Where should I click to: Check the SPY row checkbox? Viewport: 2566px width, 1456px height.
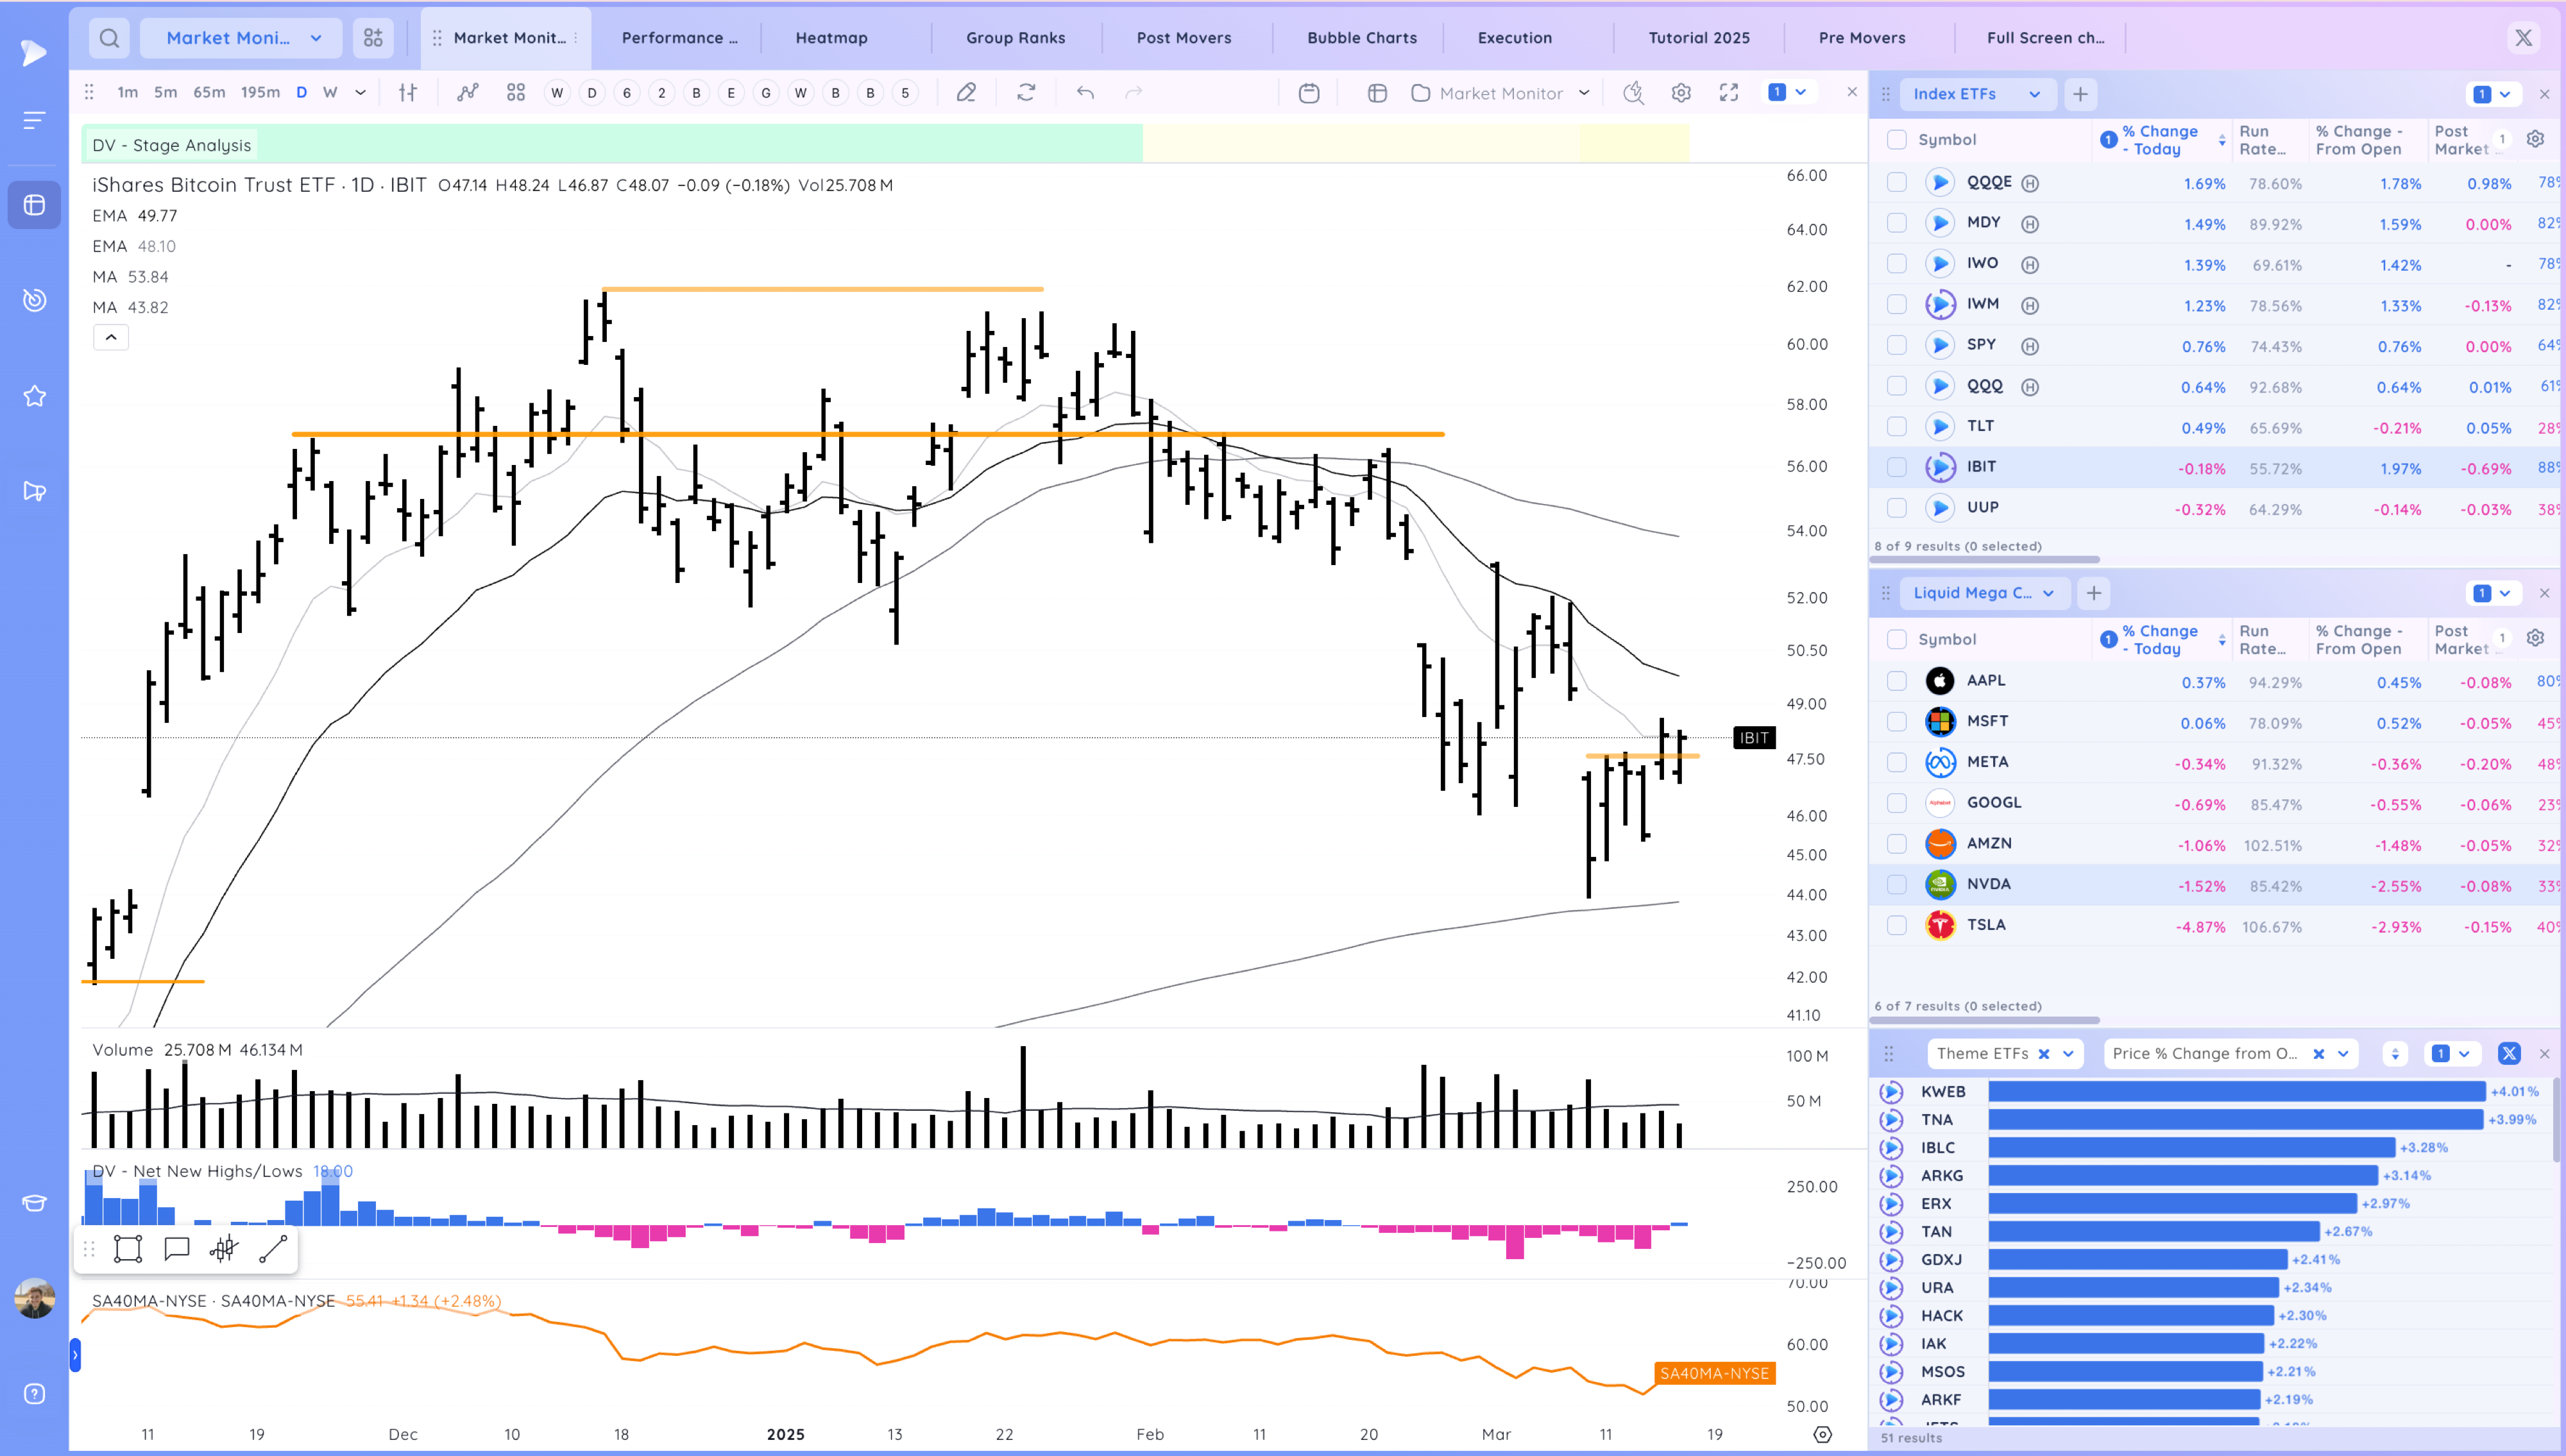(x=1896, y=346)
